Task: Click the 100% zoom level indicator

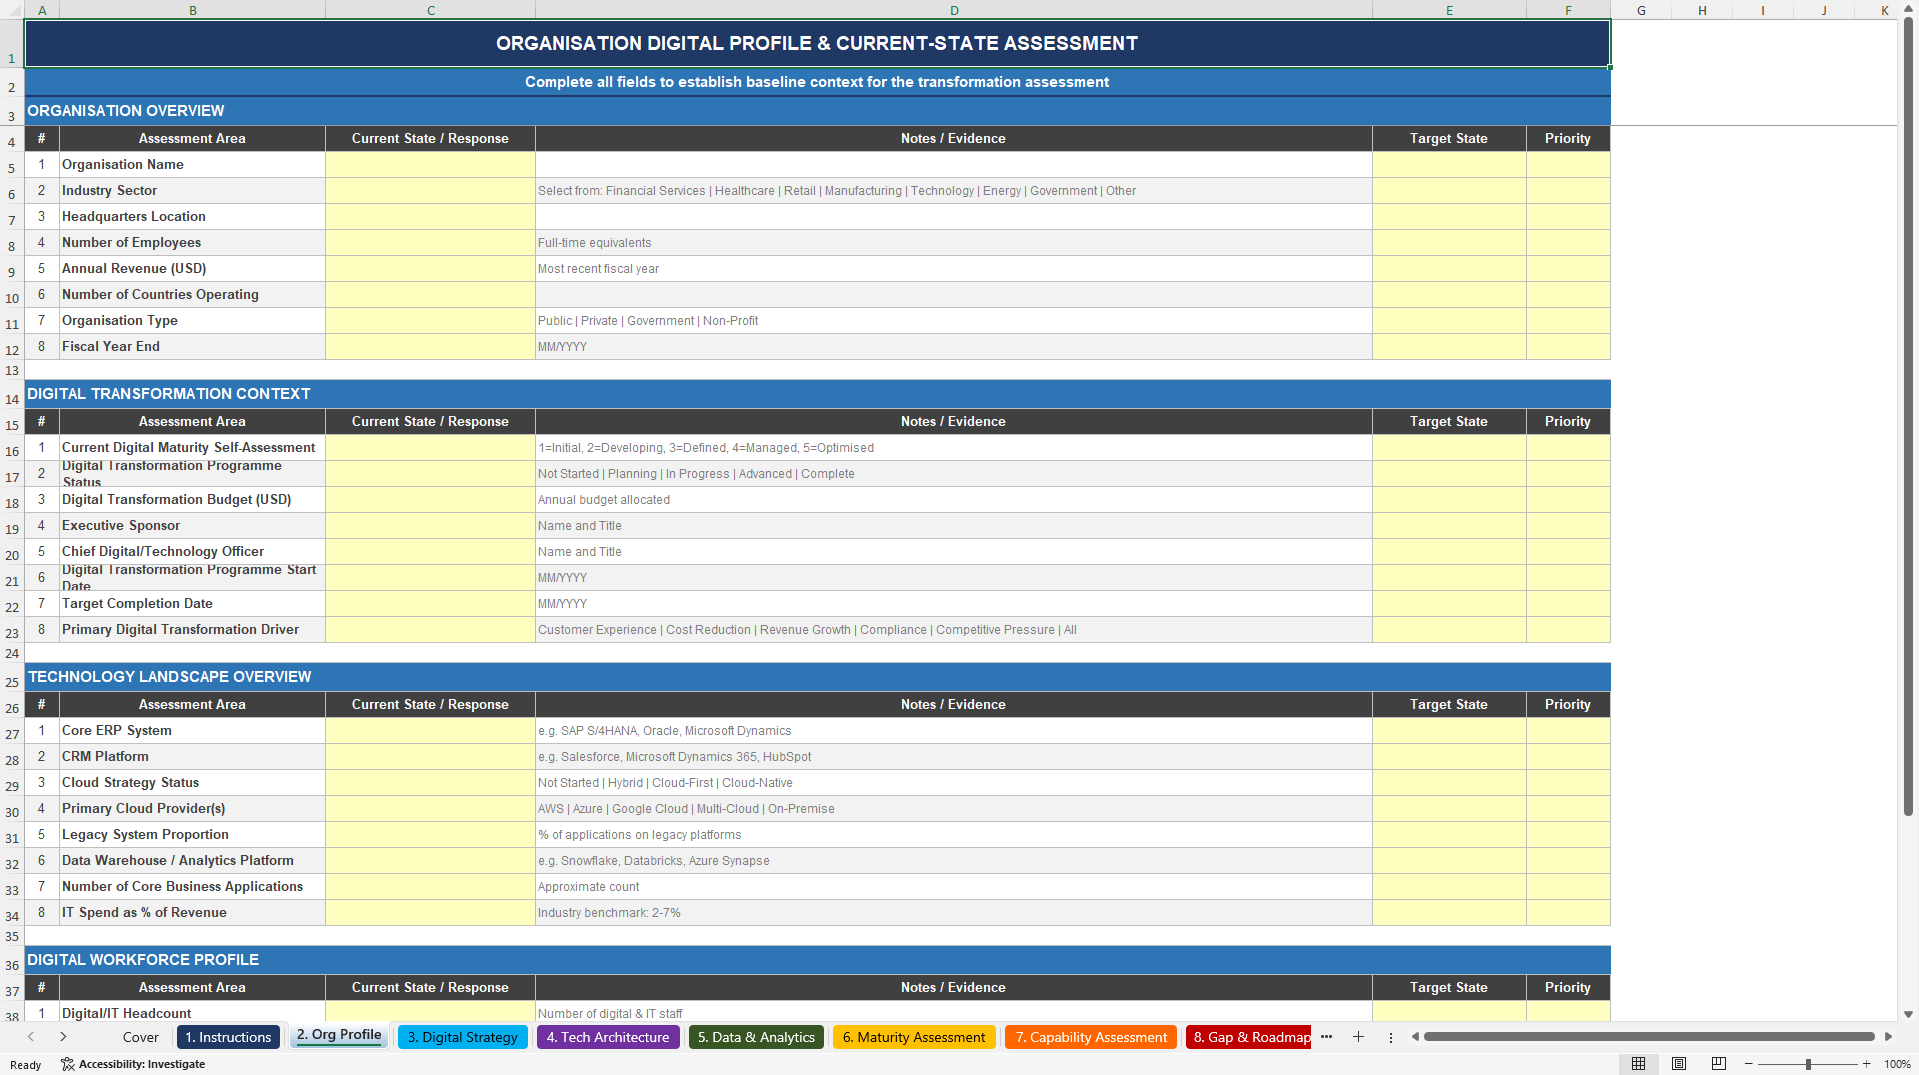Action: point(1897,1064)
